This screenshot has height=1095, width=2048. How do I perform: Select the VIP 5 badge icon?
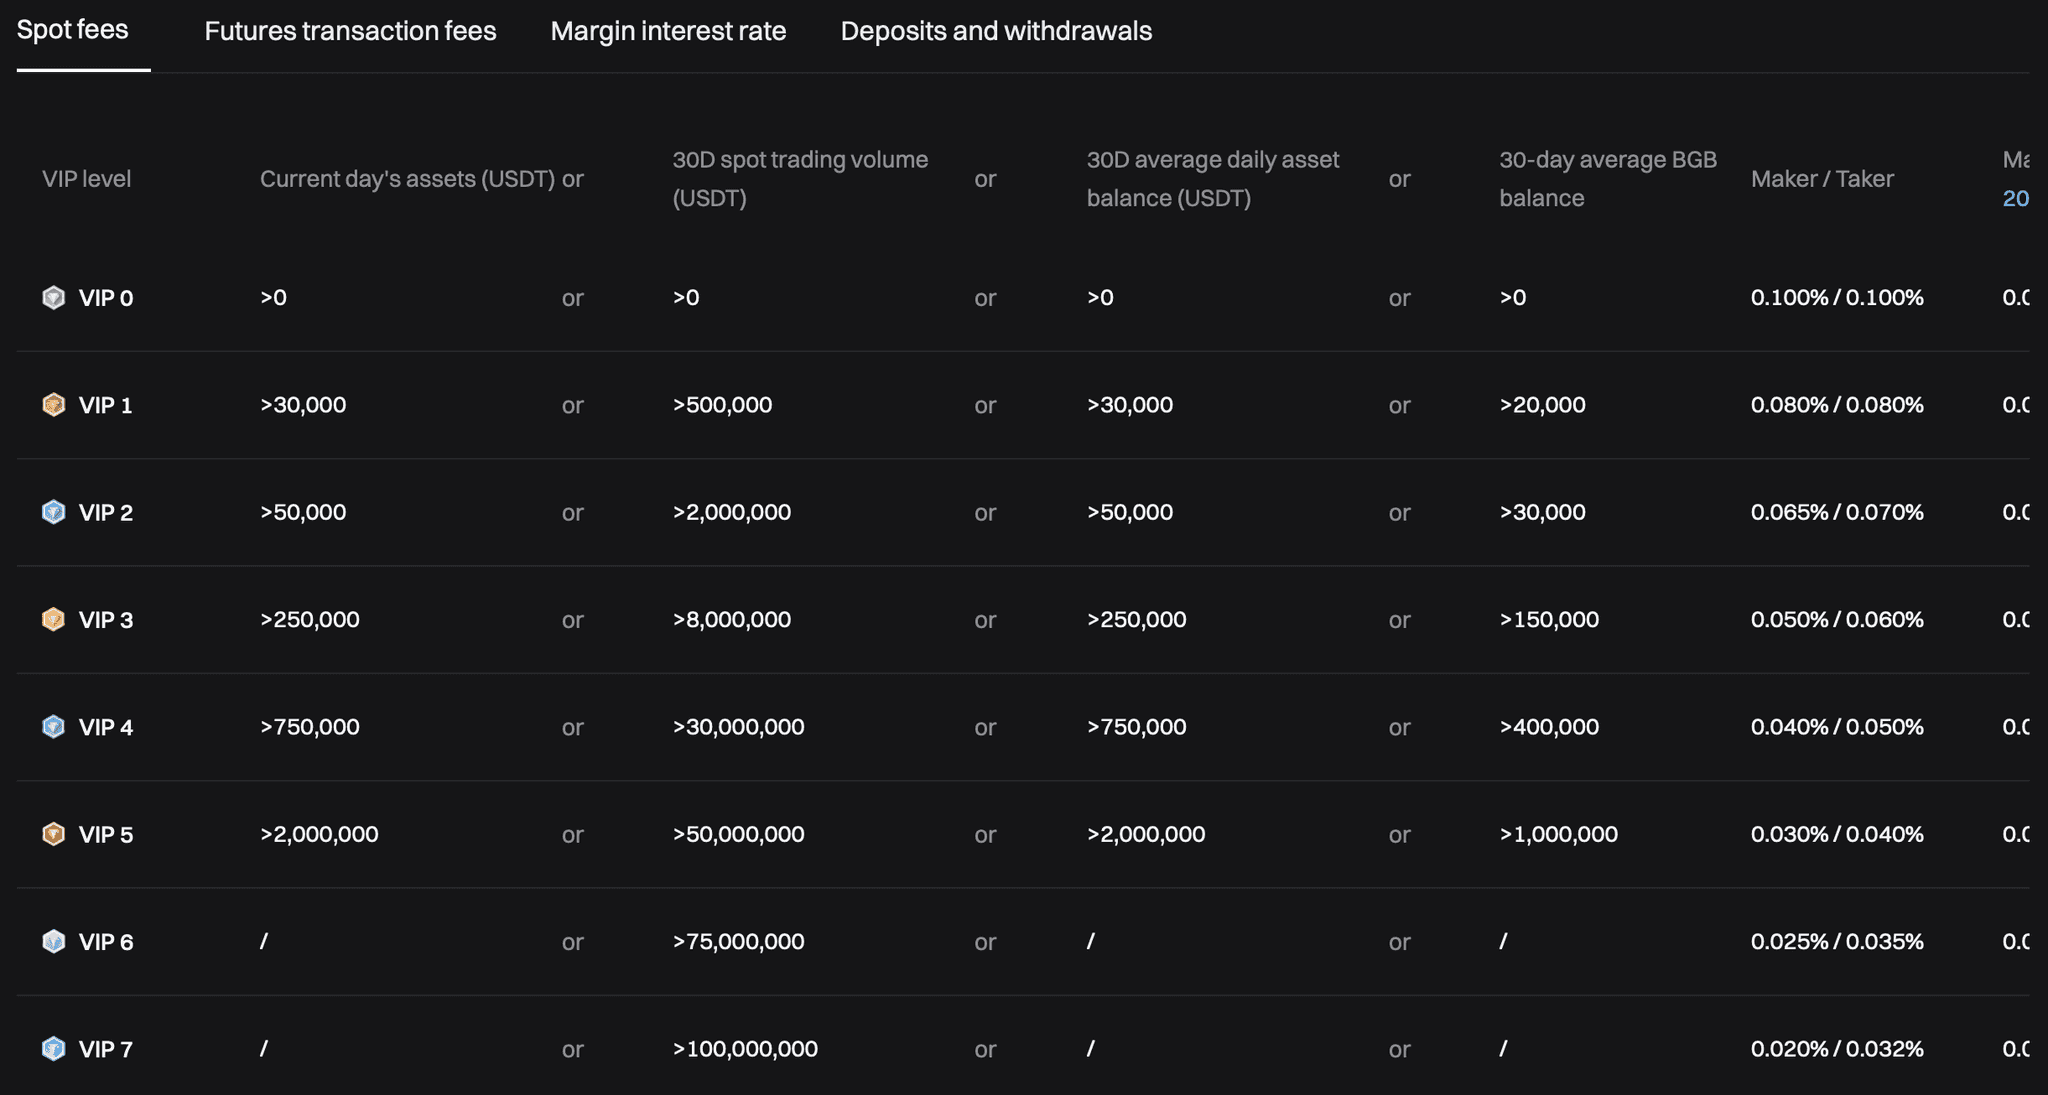(54, 833)
